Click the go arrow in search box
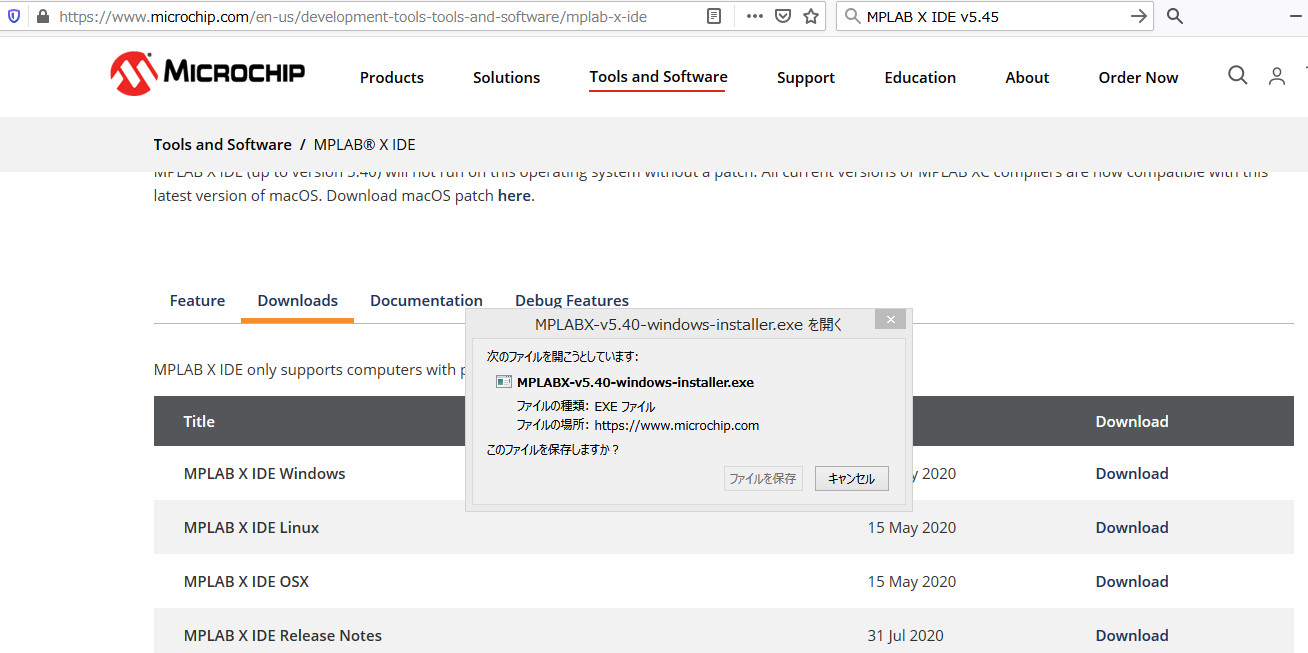This screenshot has height=653, width=1308. [1138, 16]
